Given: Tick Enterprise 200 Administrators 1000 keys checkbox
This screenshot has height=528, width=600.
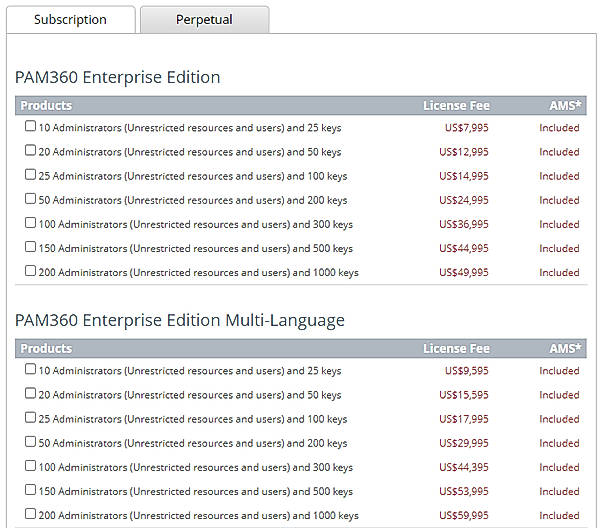Looking at the screenshot, I should tap(30, 271).
